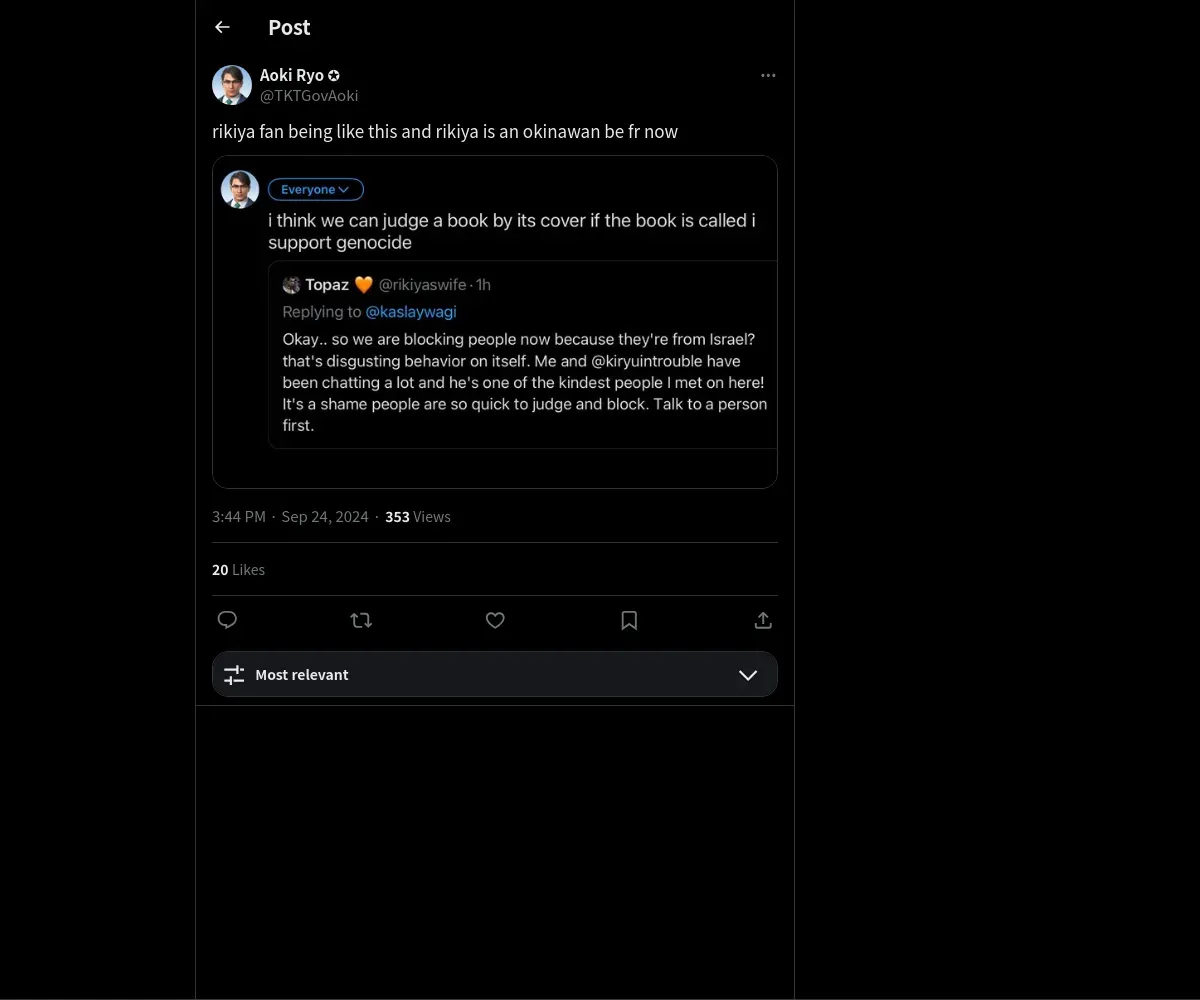Viewport: 1200px width, 1000px height.
Task: Open Aoki Ryo's profile picture
Action: tap(232, 85)
